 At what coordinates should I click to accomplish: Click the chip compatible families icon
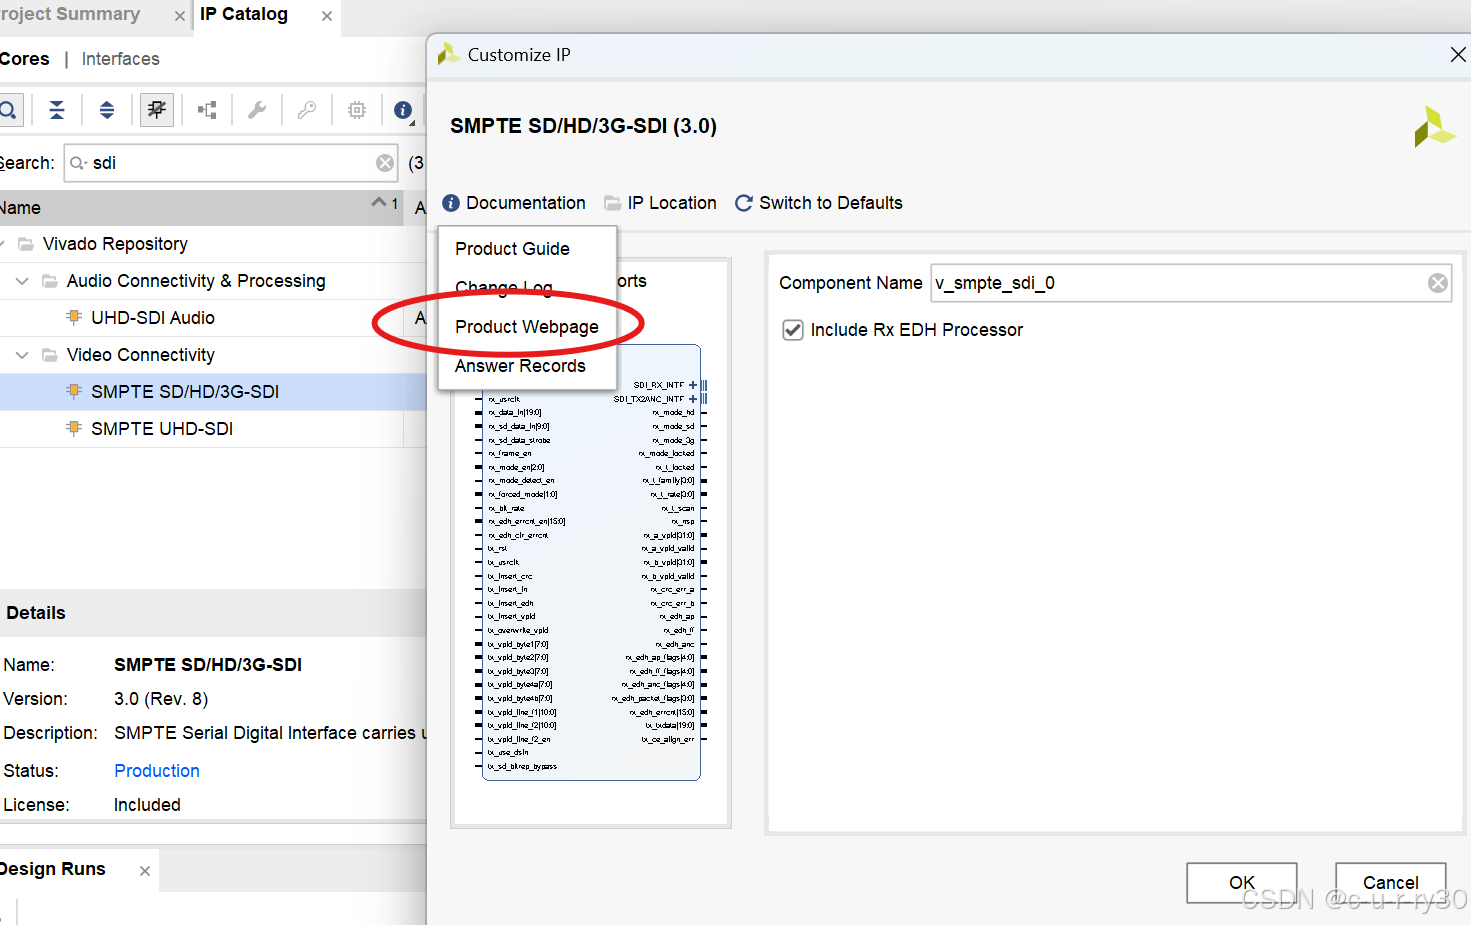(357, 110)
